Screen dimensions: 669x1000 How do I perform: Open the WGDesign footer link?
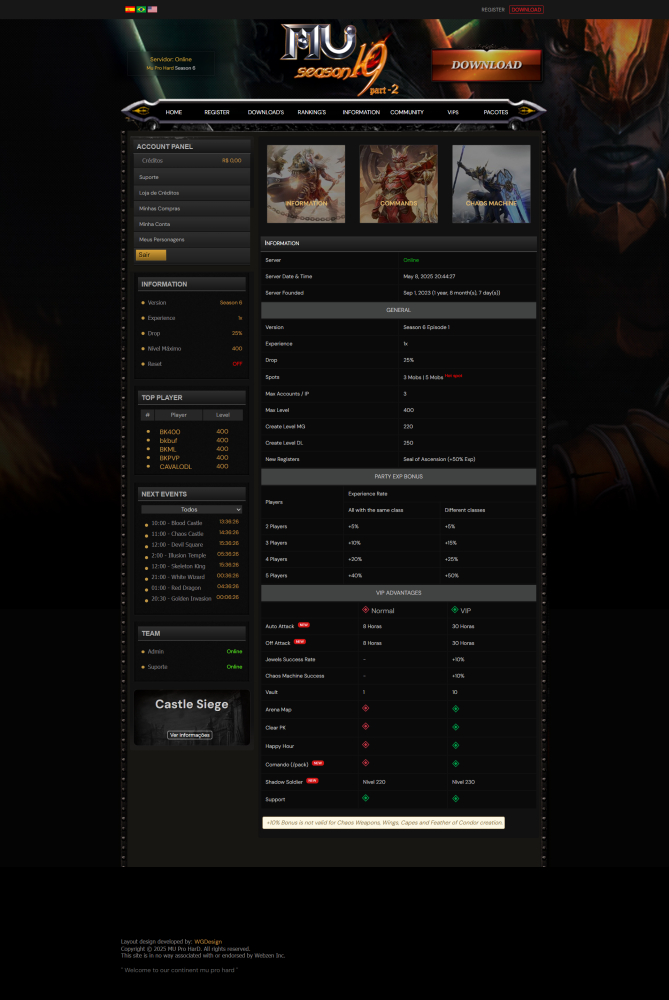click(x=208, y=941)
